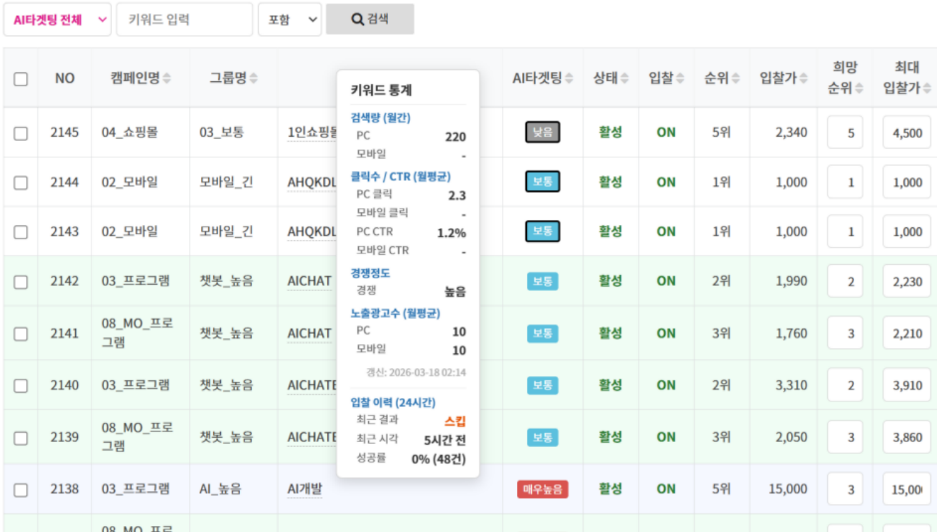This screenshot has height=532, width=937.
Task: Click the 0% (48건) success rate value
Action: (439, 459)
